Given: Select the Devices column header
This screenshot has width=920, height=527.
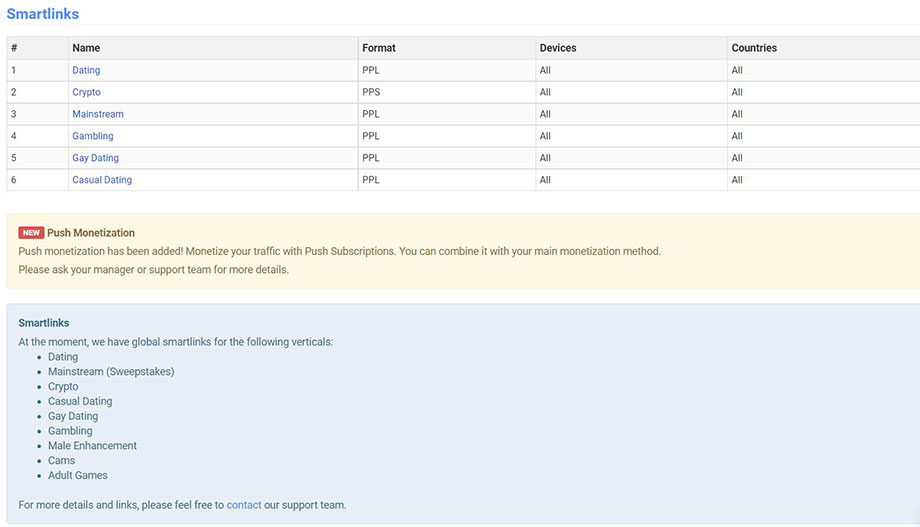Looking at the screenshot, I should (558, 48).
